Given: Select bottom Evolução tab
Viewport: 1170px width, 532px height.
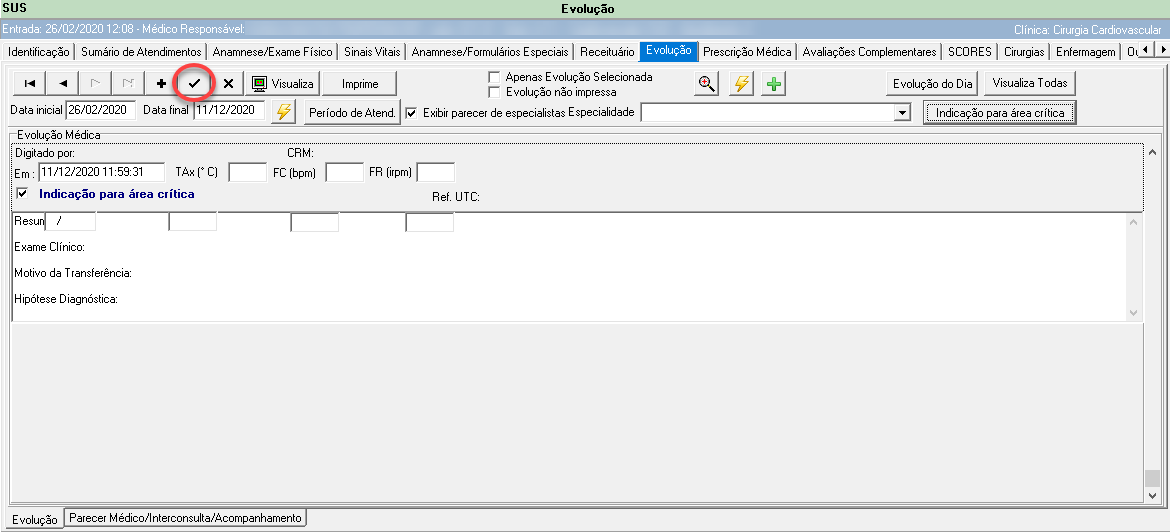Looking at the screenshot, I should (34, 519).
